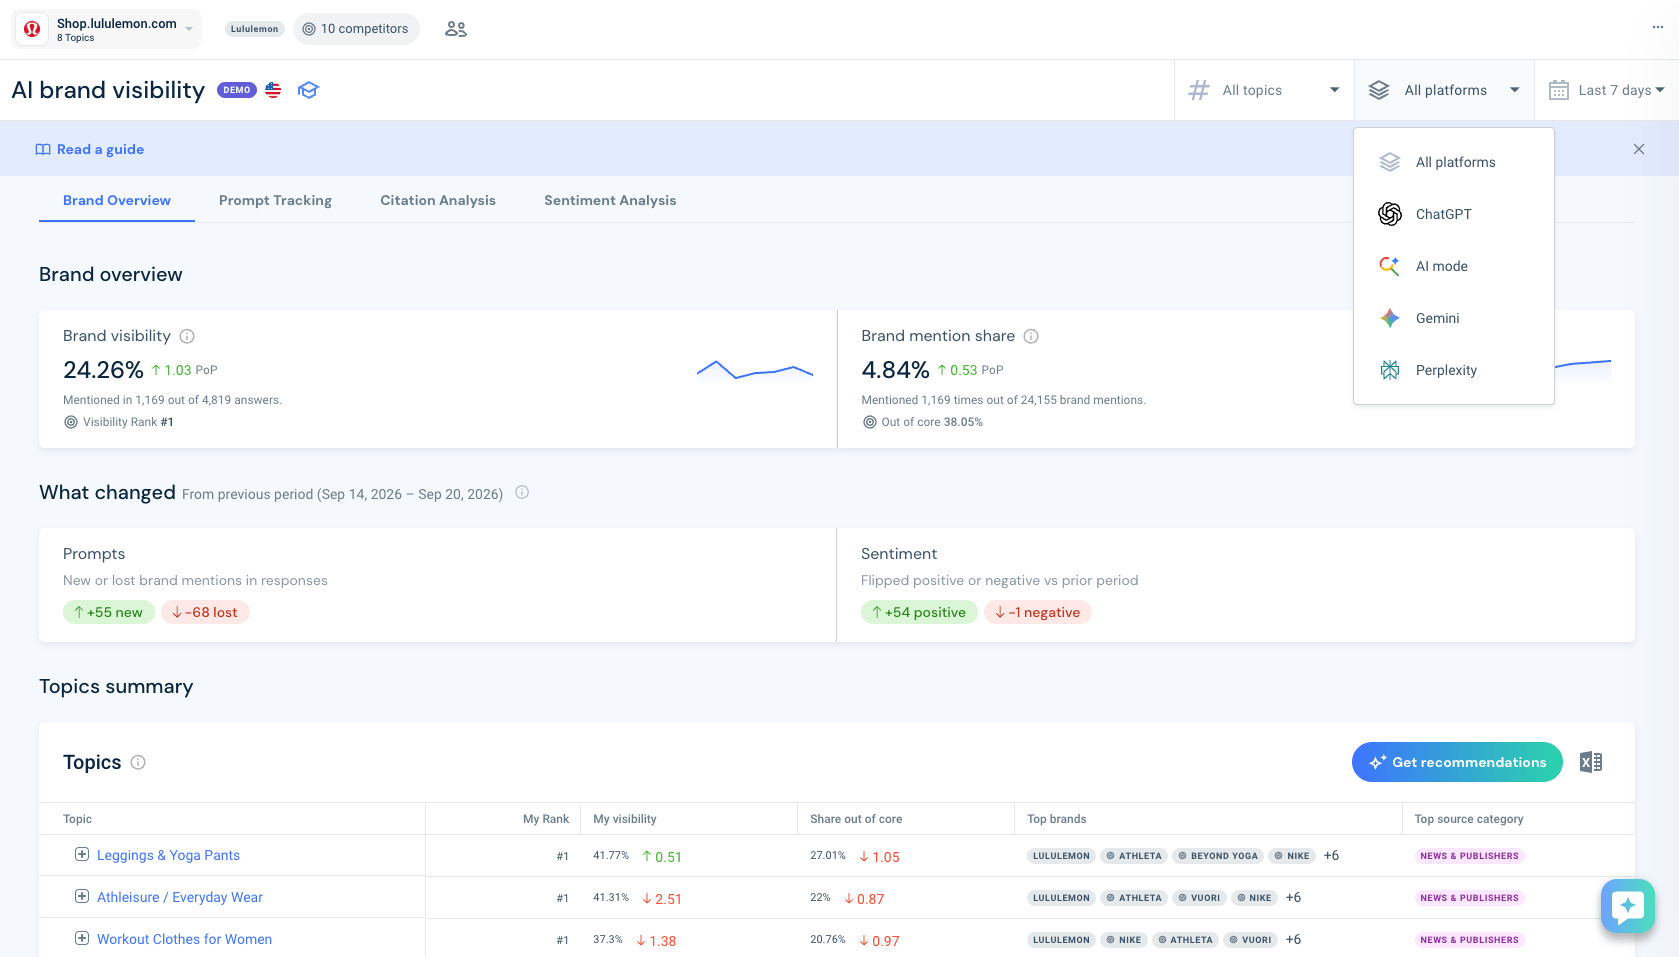This screenshot has height=957, width=1679.
Task: Click info icon beside What changed period
Action: pyautogui.click(x=522, y=492)
